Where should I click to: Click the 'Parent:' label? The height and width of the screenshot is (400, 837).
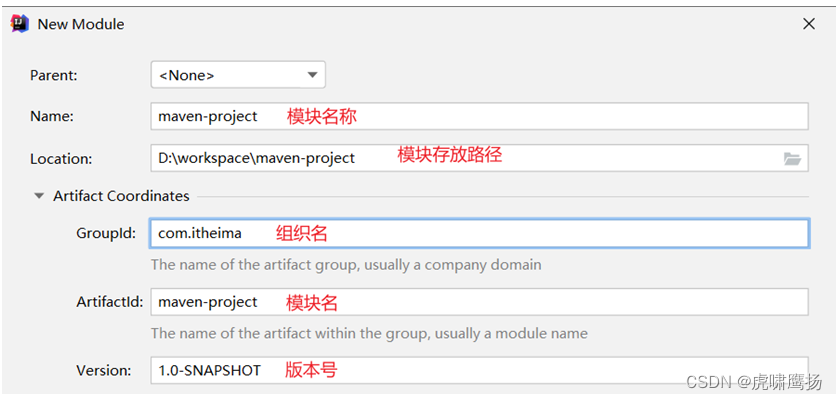coord(54,75)
